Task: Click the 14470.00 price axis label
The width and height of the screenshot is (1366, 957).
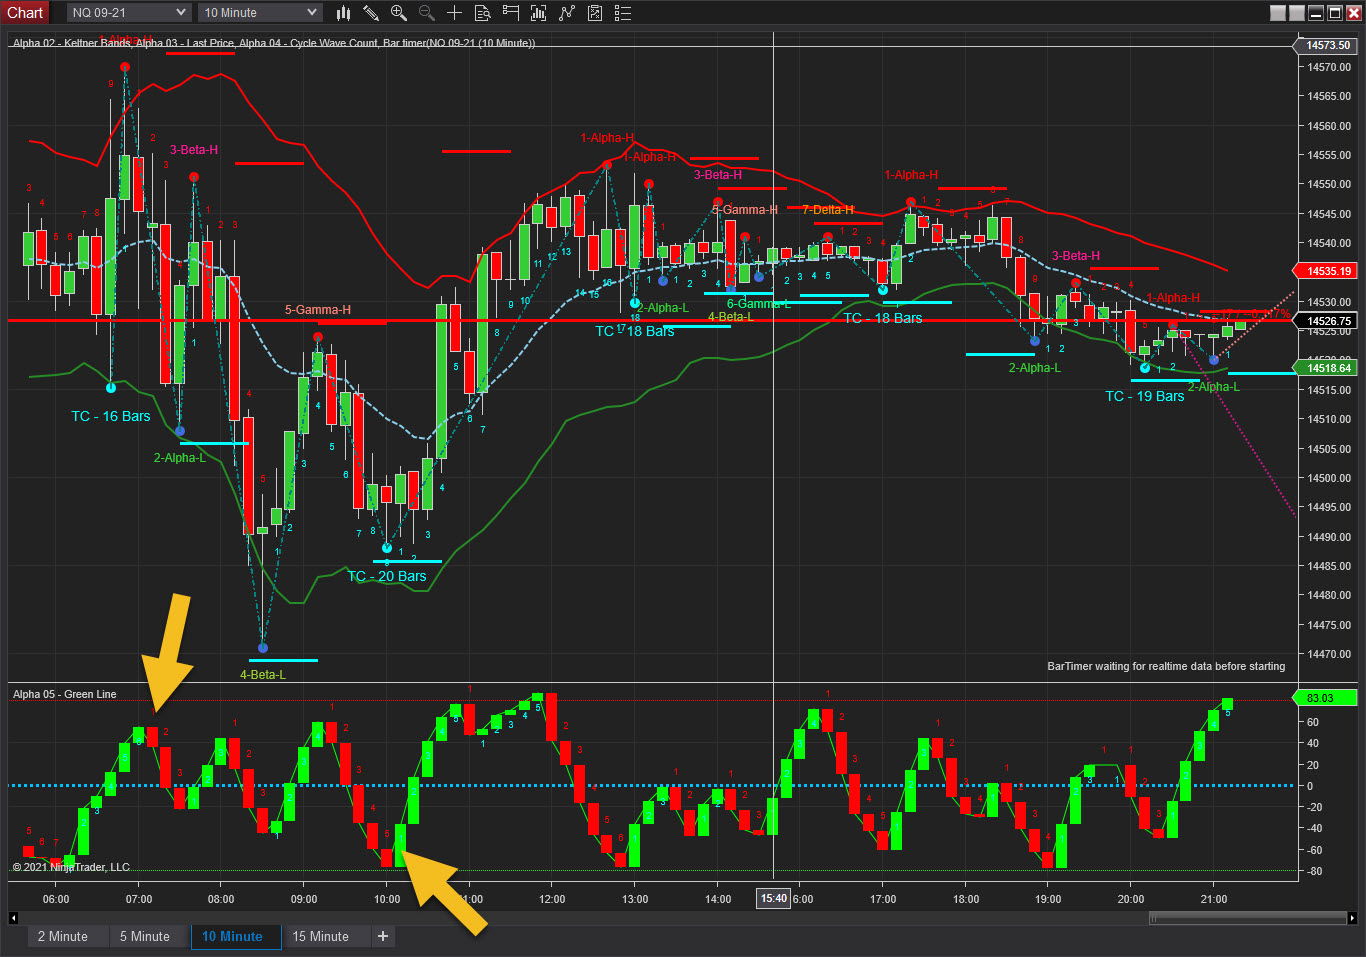Action: click(x=1328, y=654)
